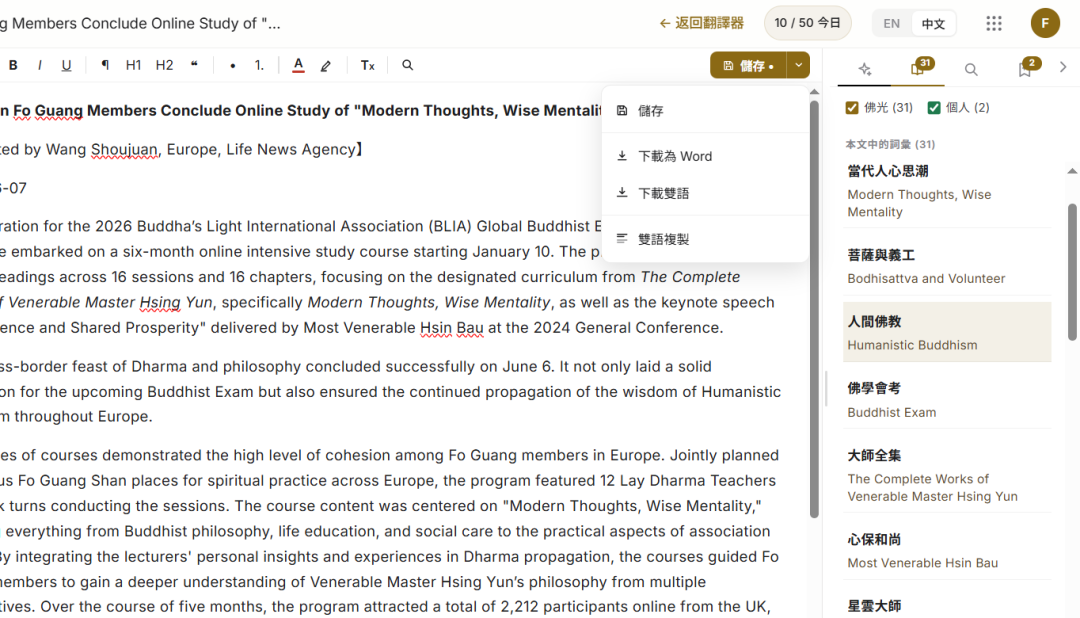Apply Heading 1 style
This screenshot has width=1080, height=618.
(x=133, y=65)
